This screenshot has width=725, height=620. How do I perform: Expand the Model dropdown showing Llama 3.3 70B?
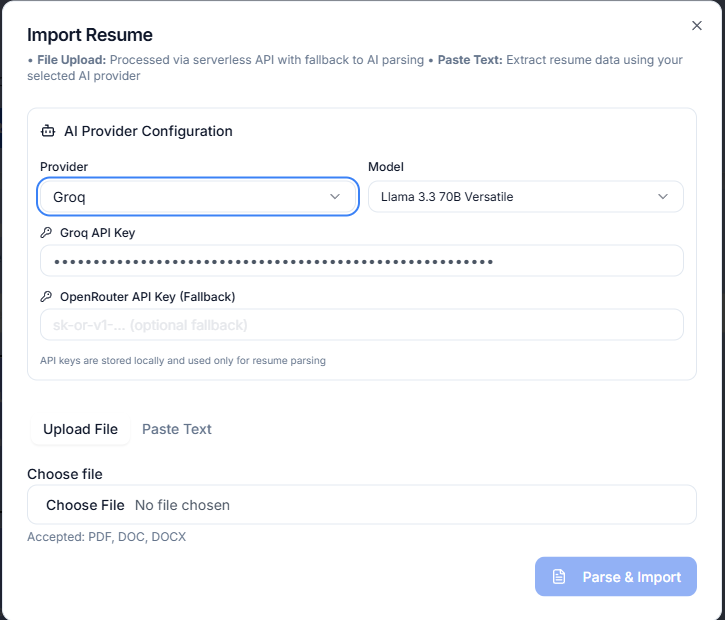(x=525, y=197)
